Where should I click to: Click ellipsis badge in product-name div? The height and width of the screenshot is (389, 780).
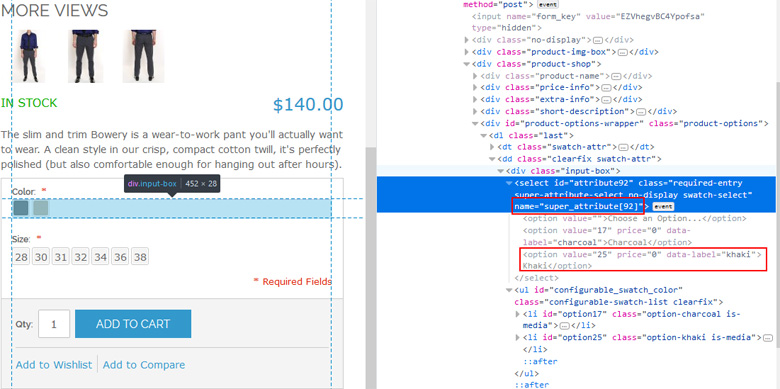tap(616, 77)
